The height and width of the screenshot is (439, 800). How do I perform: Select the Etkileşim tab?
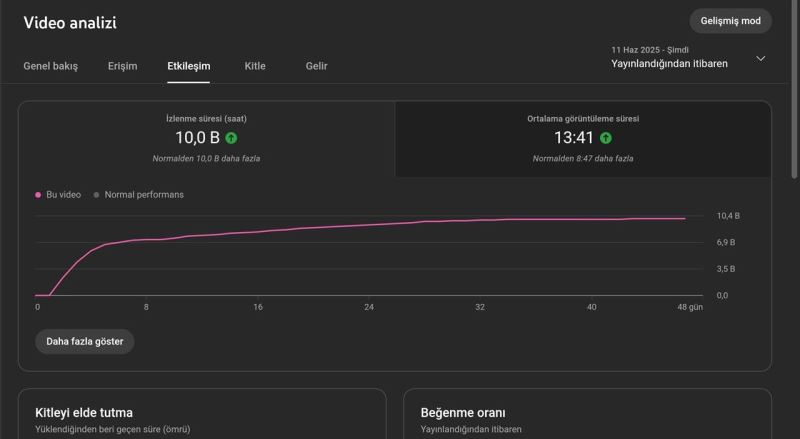[188, 66]
